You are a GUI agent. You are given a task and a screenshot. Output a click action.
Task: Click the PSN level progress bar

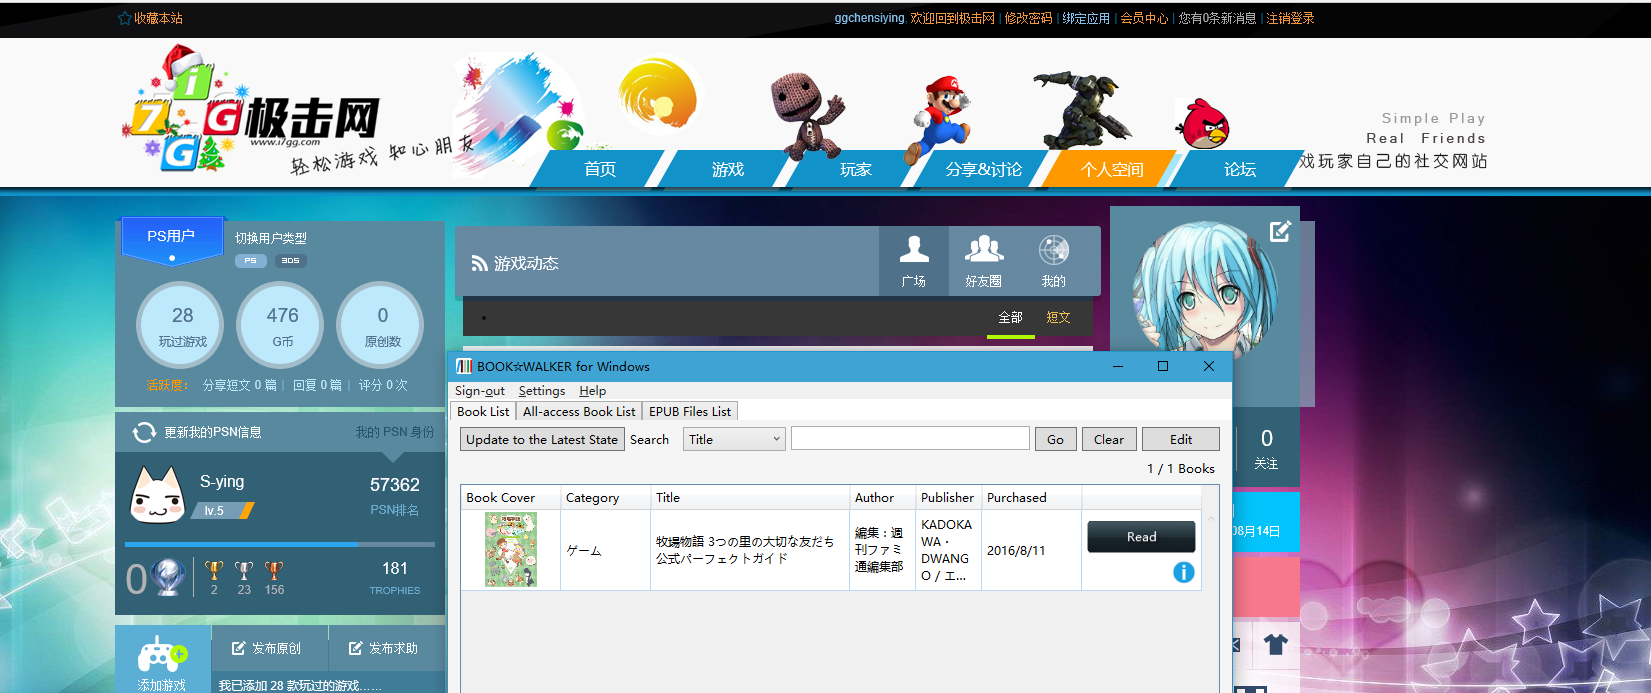tap(280, 544)
